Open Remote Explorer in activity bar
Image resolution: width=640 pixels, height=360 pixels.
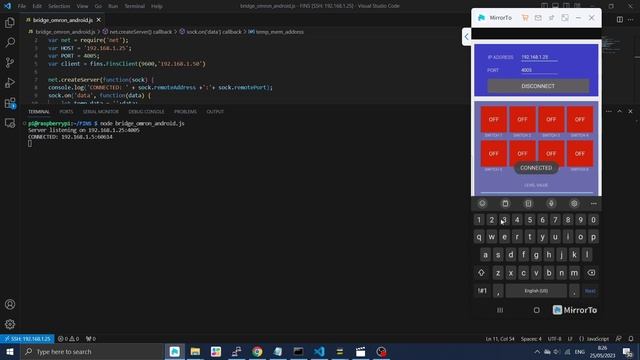(10, 123)
